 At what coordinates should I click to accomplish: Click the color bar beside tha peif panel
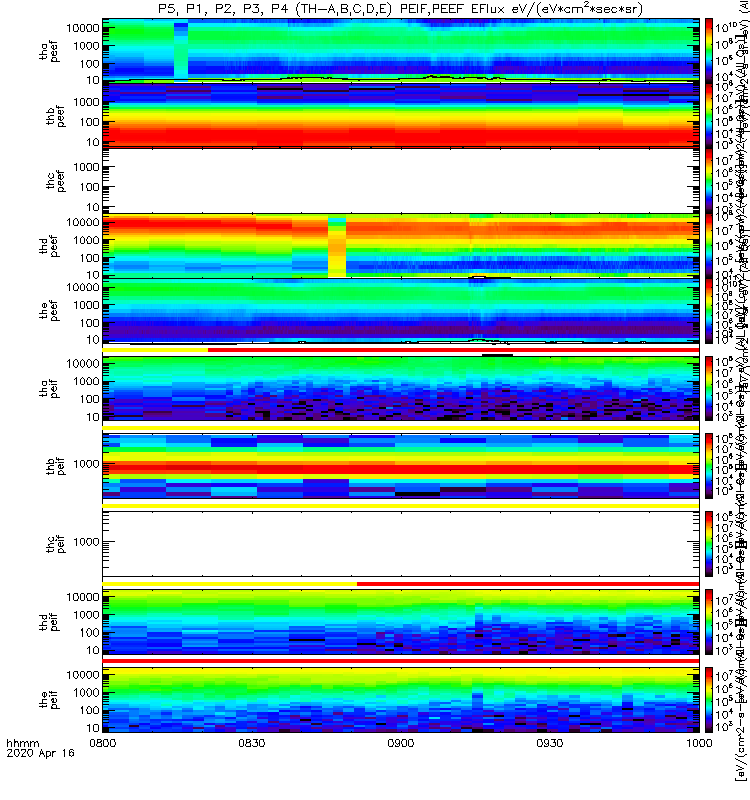point(709,388)
